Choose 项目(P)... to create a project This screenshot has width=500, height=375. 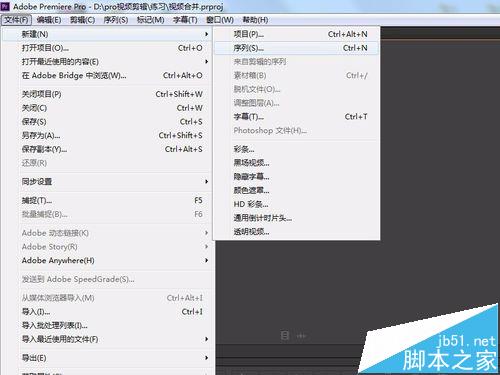point(296,34)
